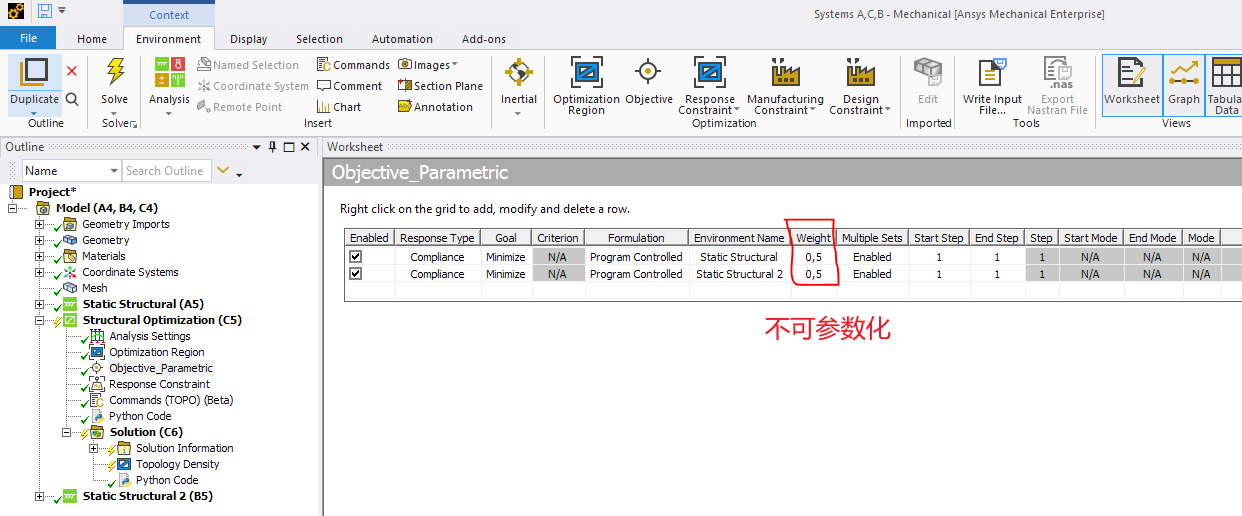Add an Objective
The image size is (1242, 516).
point(649,80)
